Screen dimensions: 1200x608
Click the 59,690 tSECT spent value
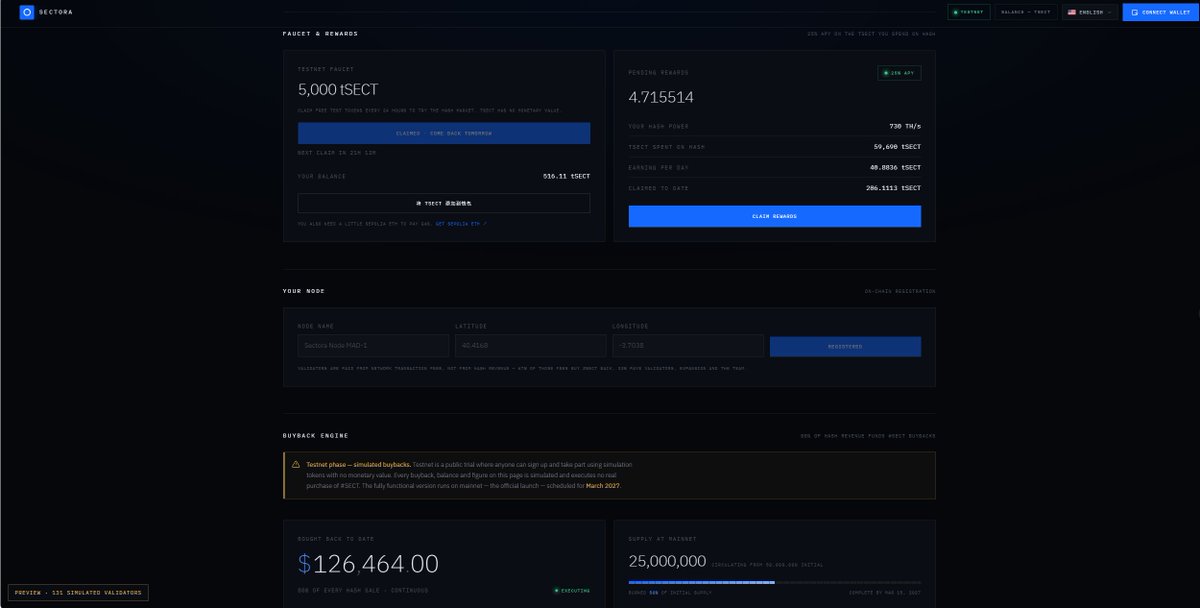pyautogui.click(x=897, y=147)
